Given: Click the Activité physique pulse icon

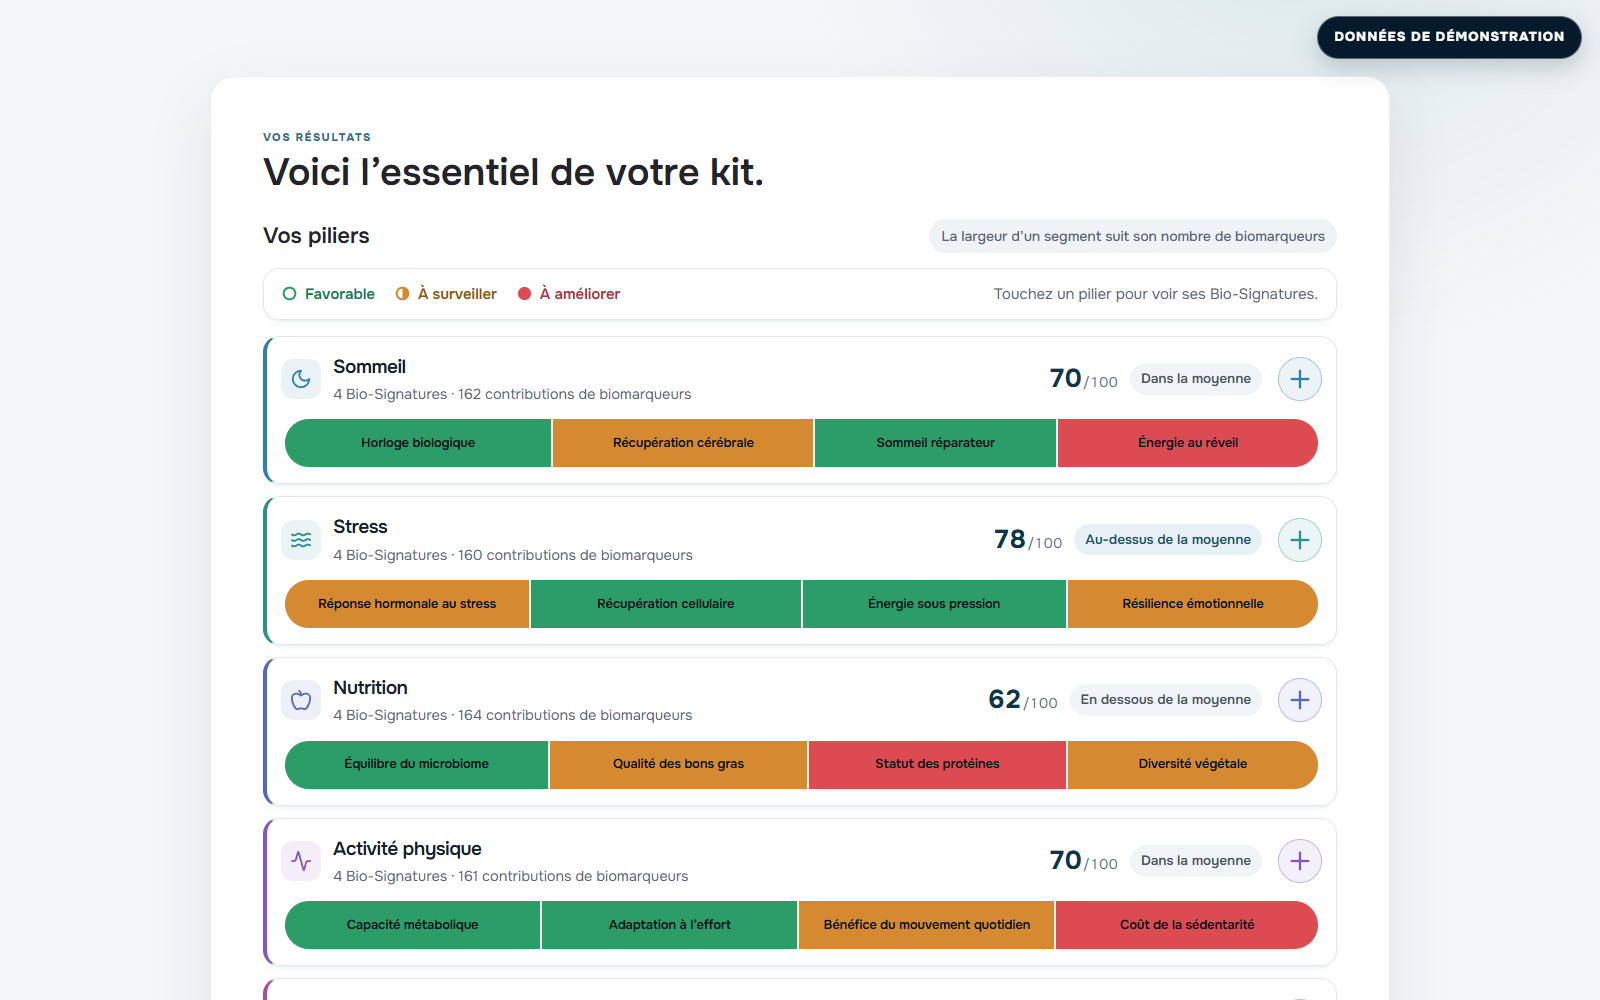Looking at the screenshot, I should 301,861.
